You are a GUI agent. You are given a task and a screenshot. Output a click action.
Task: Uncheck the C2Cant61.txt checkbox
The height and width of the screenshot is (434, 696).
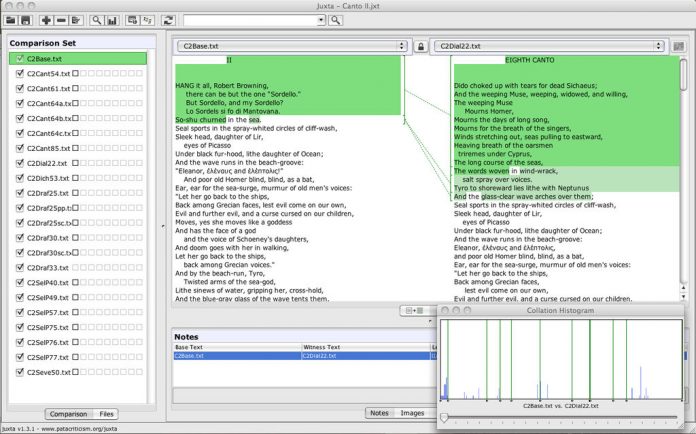(x=20, y=88)
